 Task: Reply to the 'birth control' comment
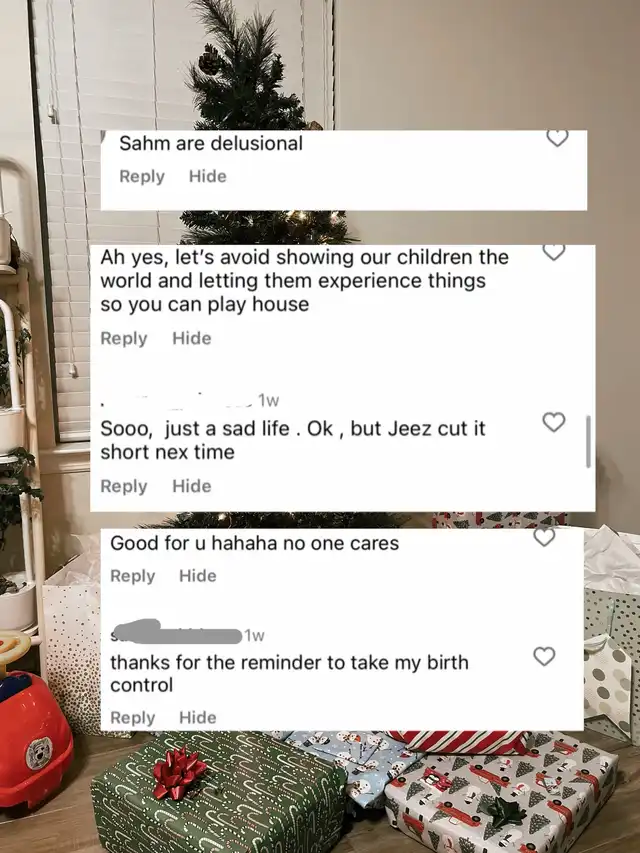(133, 718)
